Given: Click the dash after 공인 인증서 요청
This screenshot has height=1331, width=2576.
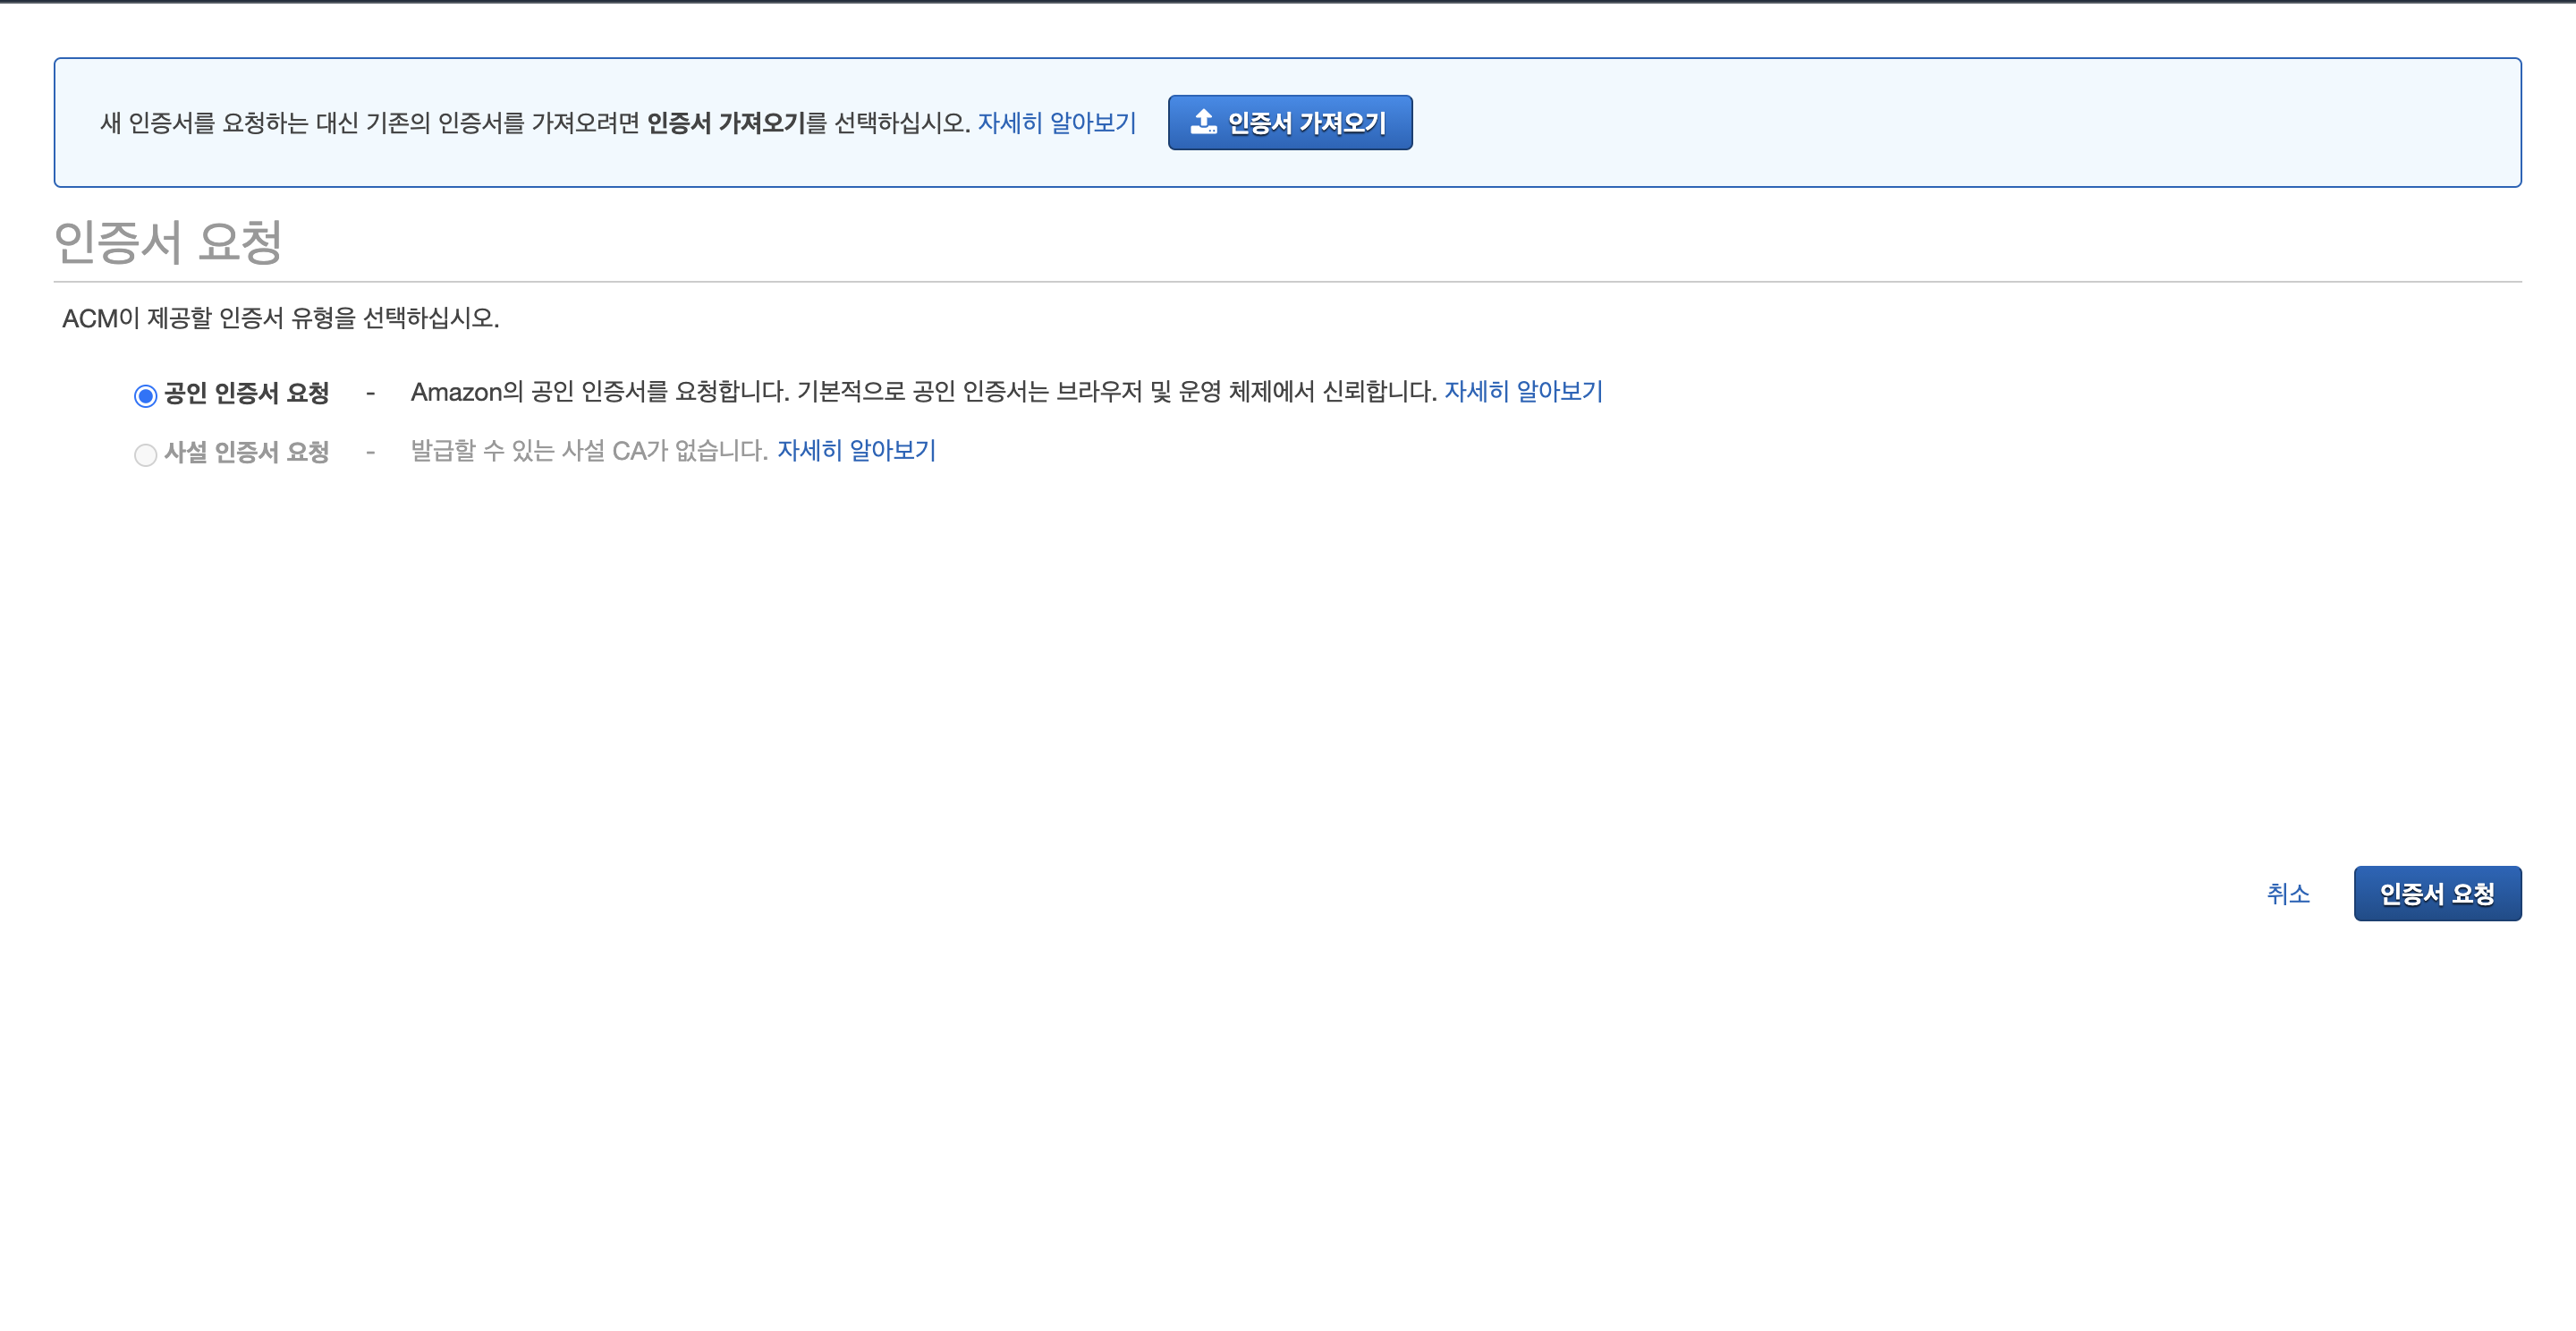Looking at the screenshot, I should click(370, 393).
